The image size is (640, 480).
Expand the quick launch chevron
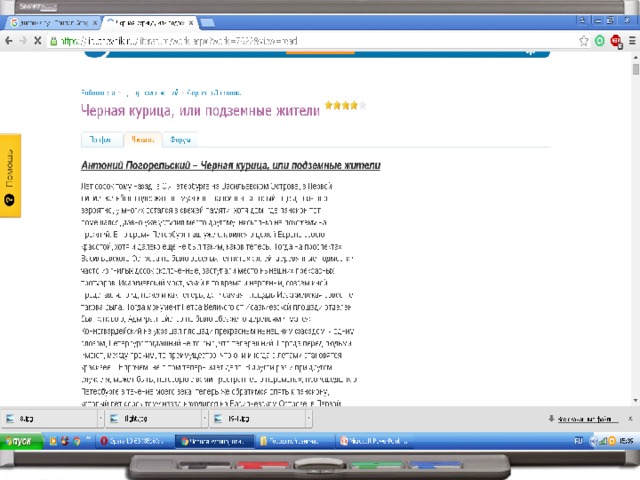[x=88, y=439]
